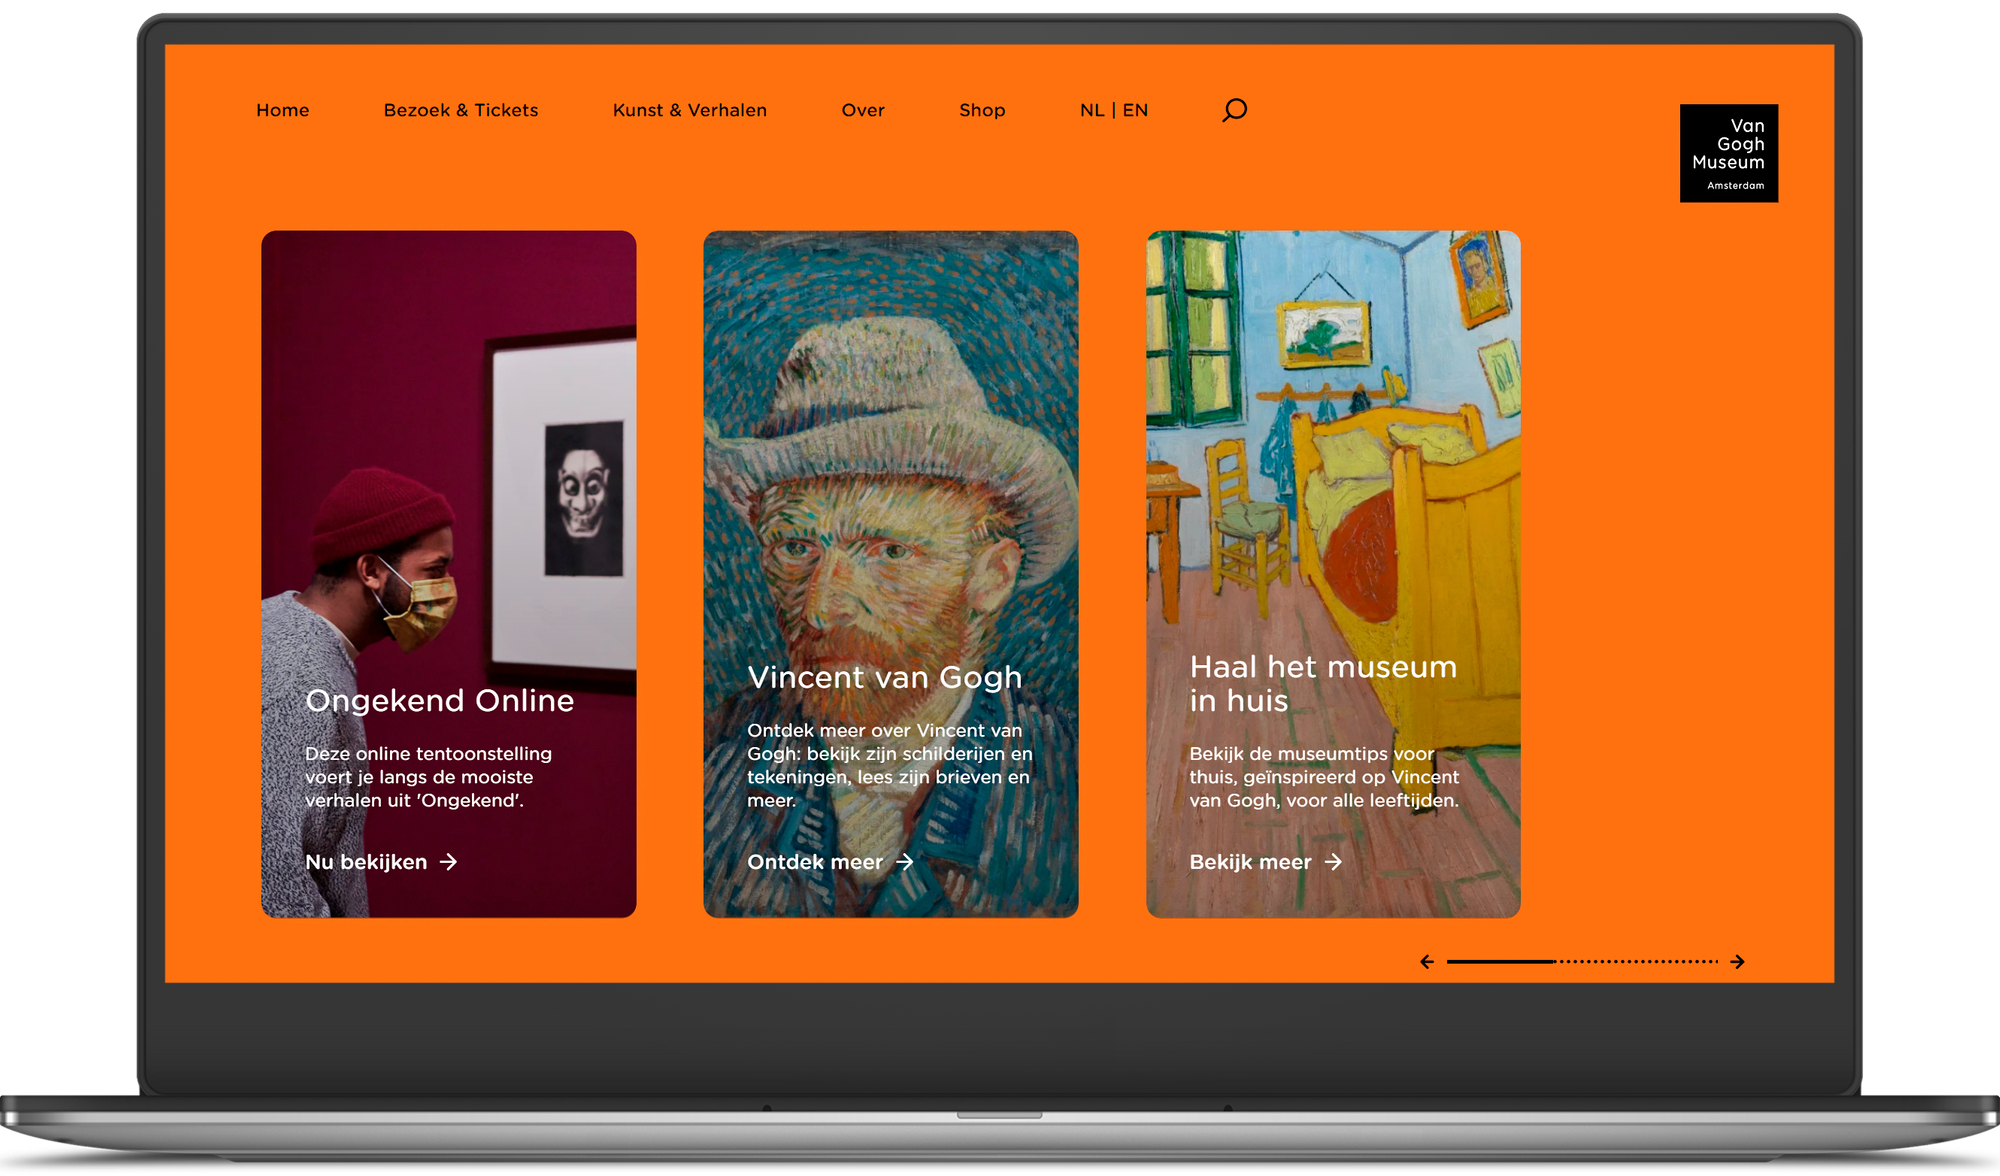Click the Nu bekijken link
Screen dimensions: 2000x1176
(365, 862)
